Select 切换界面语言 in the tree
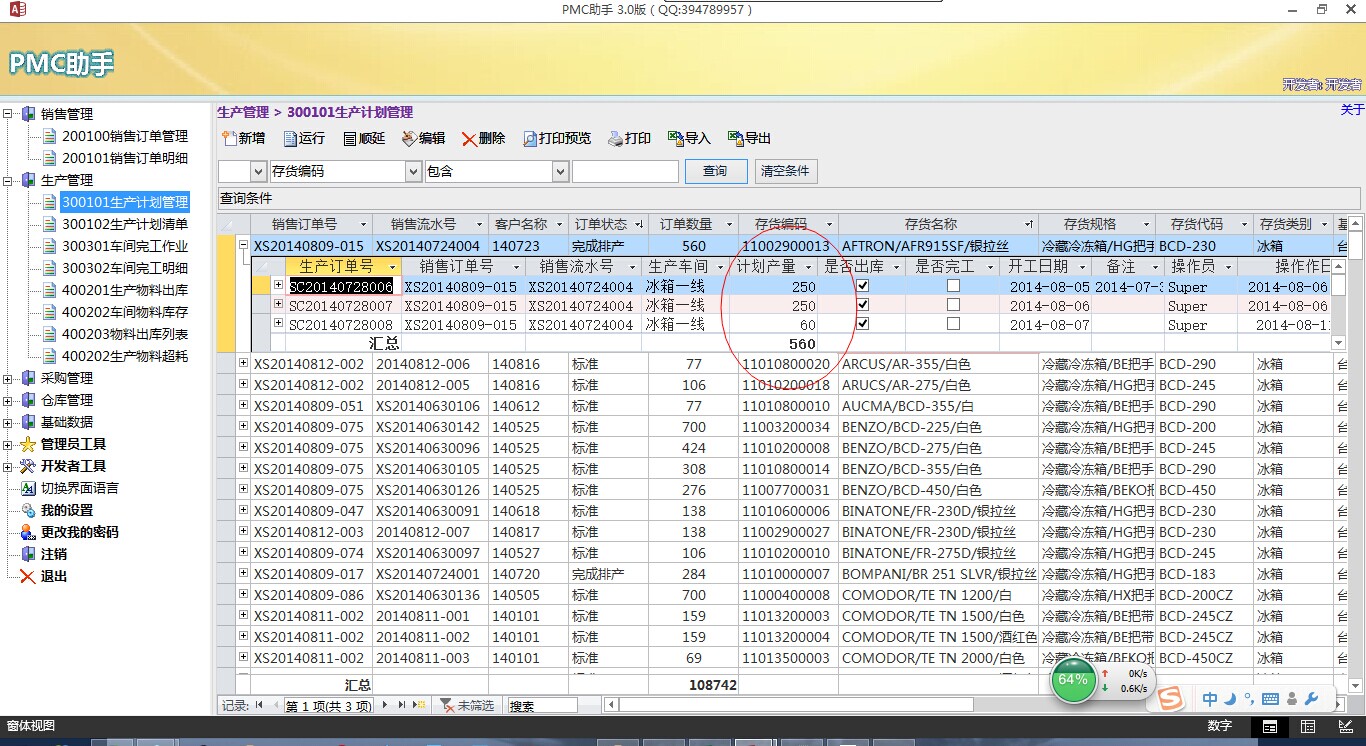1366x746 pixels. [x=80, y=488]
